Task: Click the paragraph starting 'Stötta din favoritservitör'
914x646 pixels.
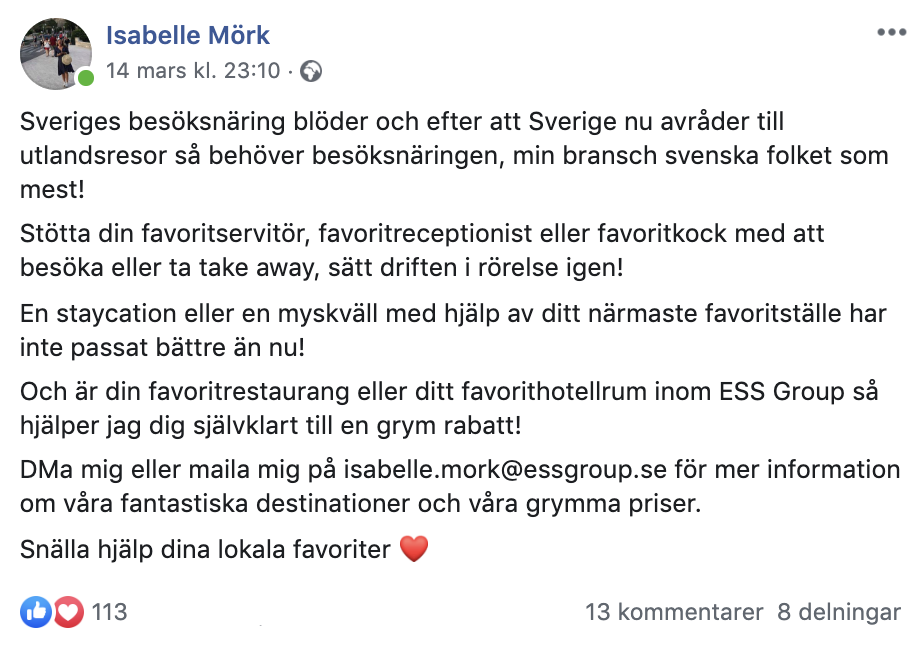Action: tap(422, 251)
